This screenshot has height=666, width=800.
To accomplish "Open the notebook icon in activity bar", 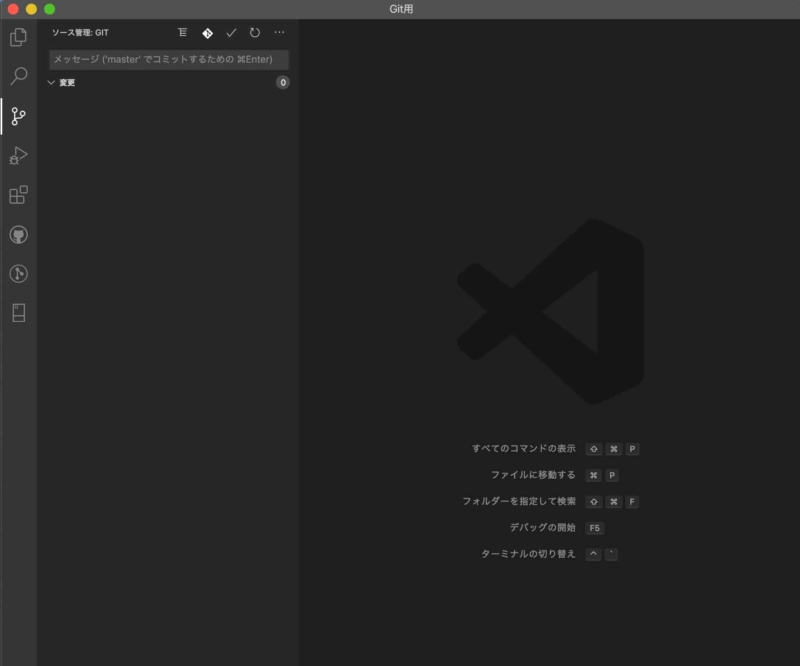I will [x=18, y=313].
